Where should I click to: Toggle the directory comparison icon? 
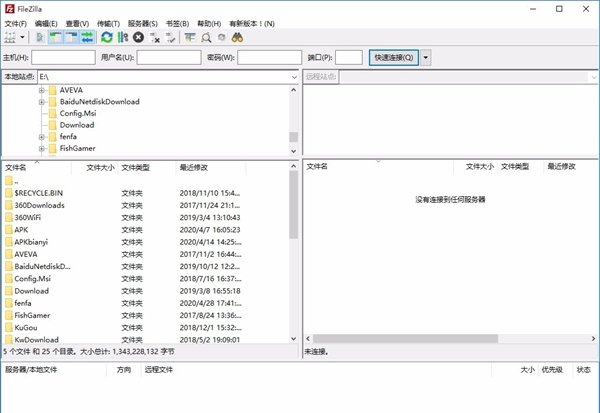[x=206, y=38]
